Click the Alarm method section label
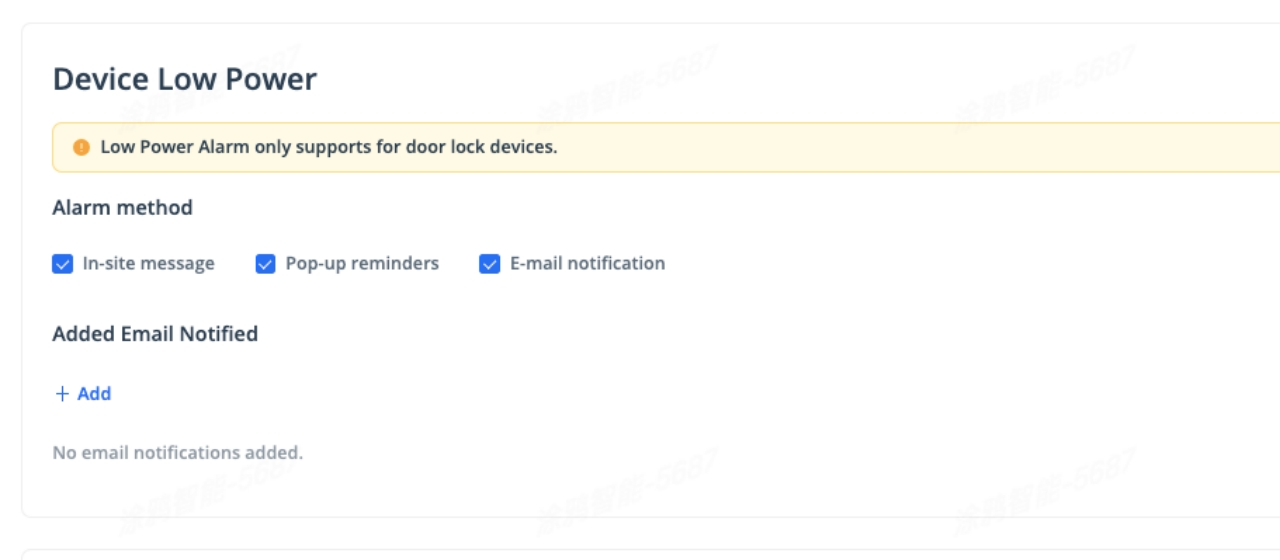The width and height of the screenshot is (1280, 560). [122, 208]
